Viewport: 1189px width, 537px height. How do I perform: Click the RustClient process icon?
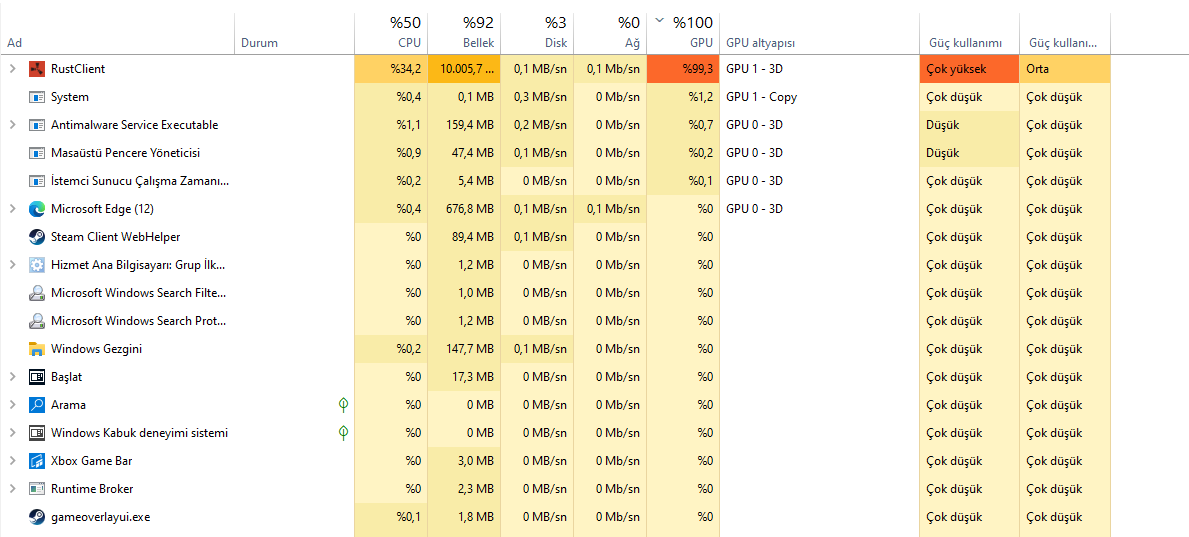click(36, 69)
